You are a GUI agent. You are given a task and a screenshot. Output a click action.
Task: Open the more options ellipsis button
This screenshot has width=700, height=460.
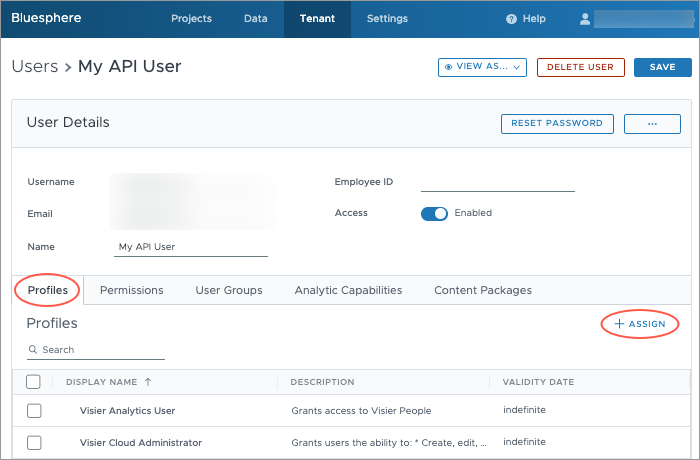coord(651,123)
